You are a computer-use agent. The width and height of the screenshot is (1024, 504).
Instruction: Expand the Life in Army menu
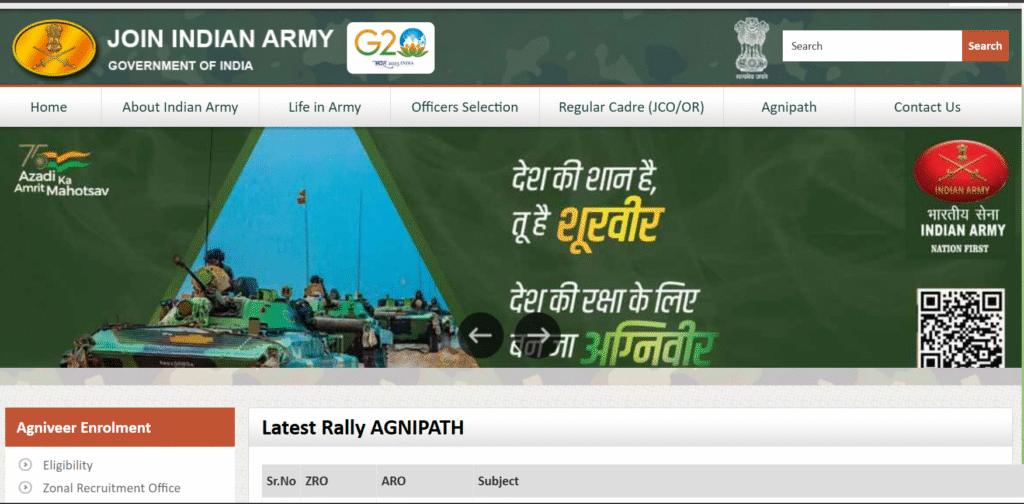[324, 107]
